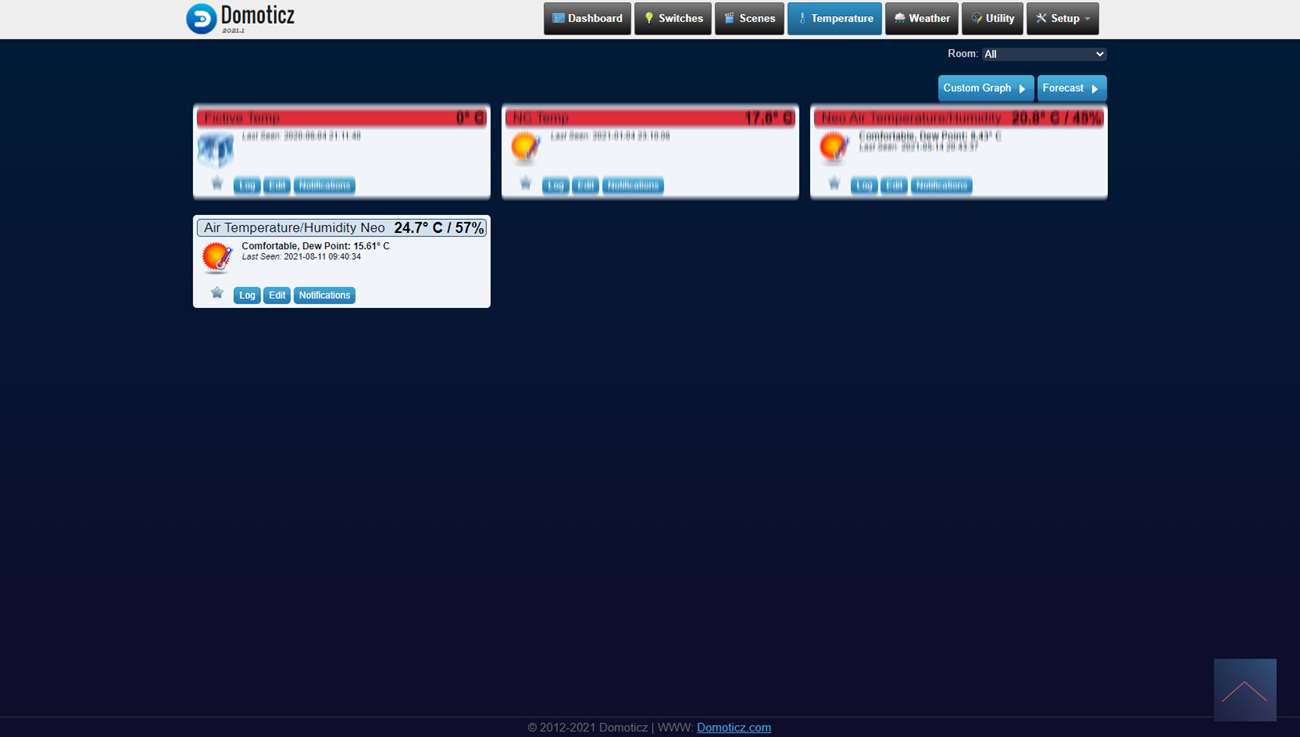
Task: Edit the Neo Air Temperature/Humidity device
Action: point(894,185)
